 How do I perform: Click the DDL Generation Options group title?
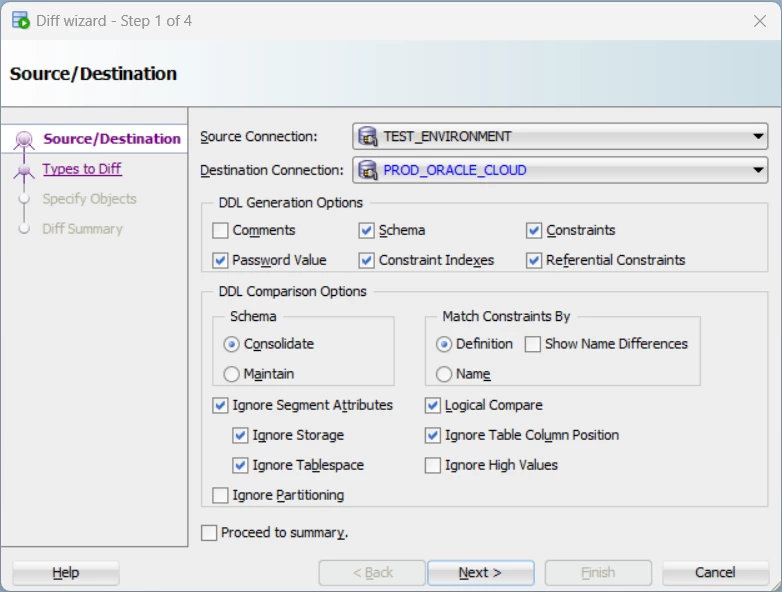[x=290, y=203]
